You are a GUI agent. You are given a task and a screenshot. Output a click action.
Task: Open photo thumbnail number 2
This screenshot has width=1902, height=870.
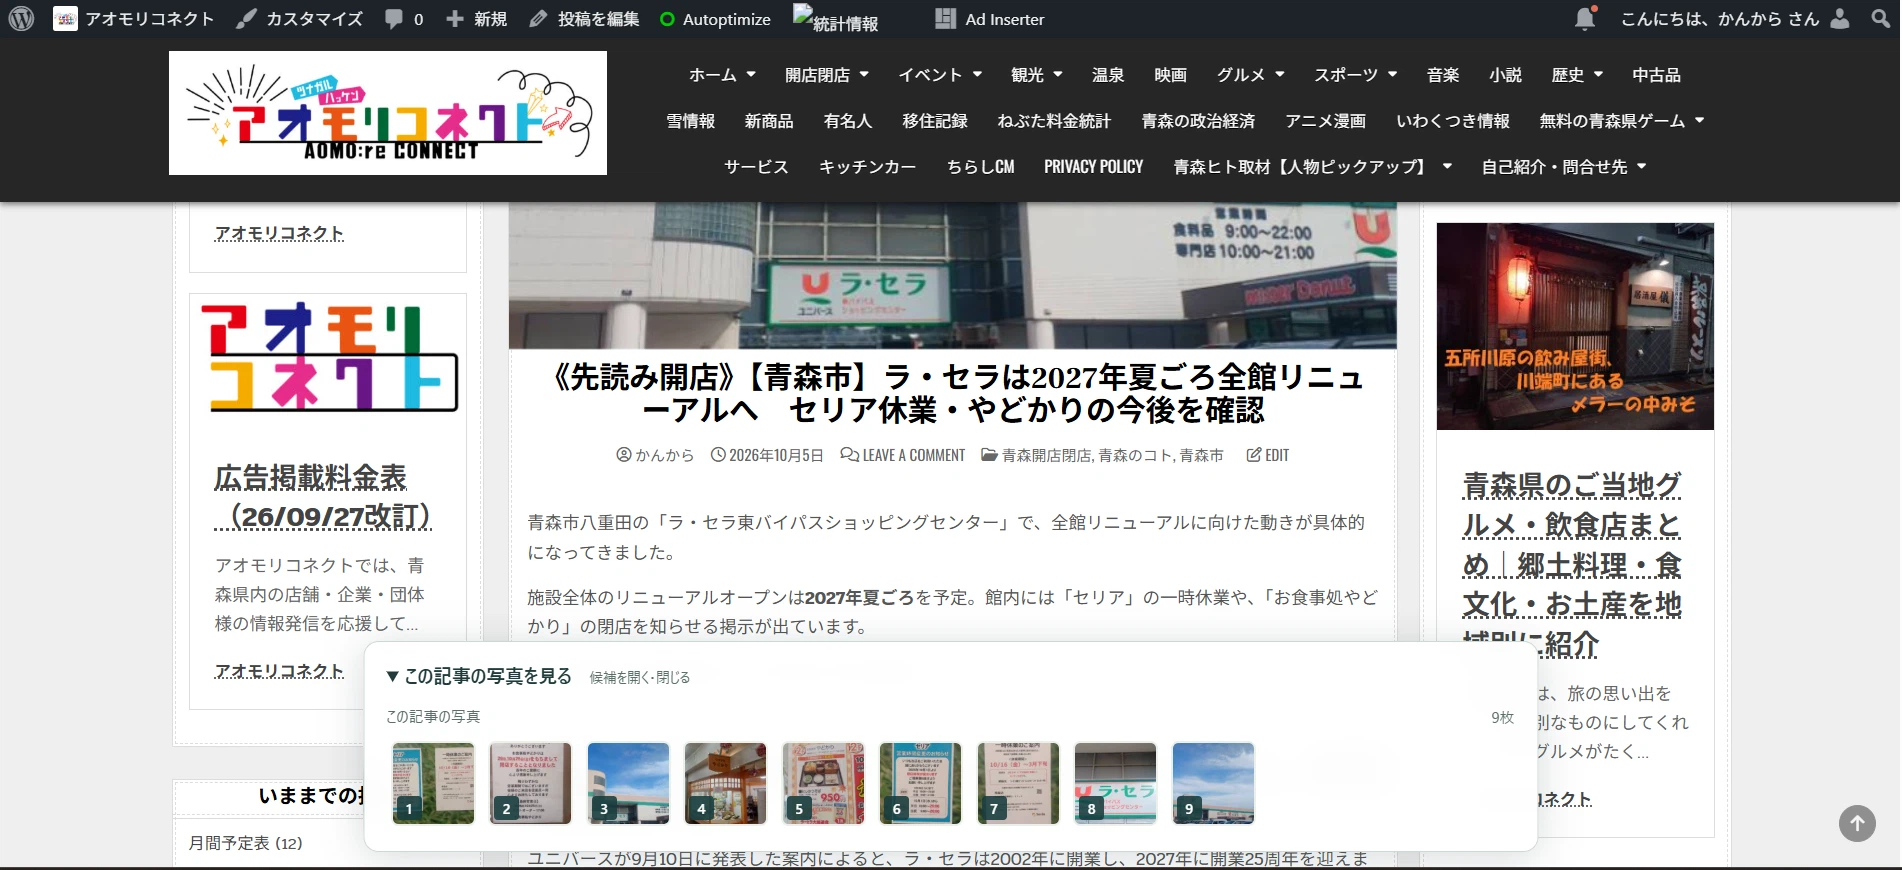tap(530, 783)
